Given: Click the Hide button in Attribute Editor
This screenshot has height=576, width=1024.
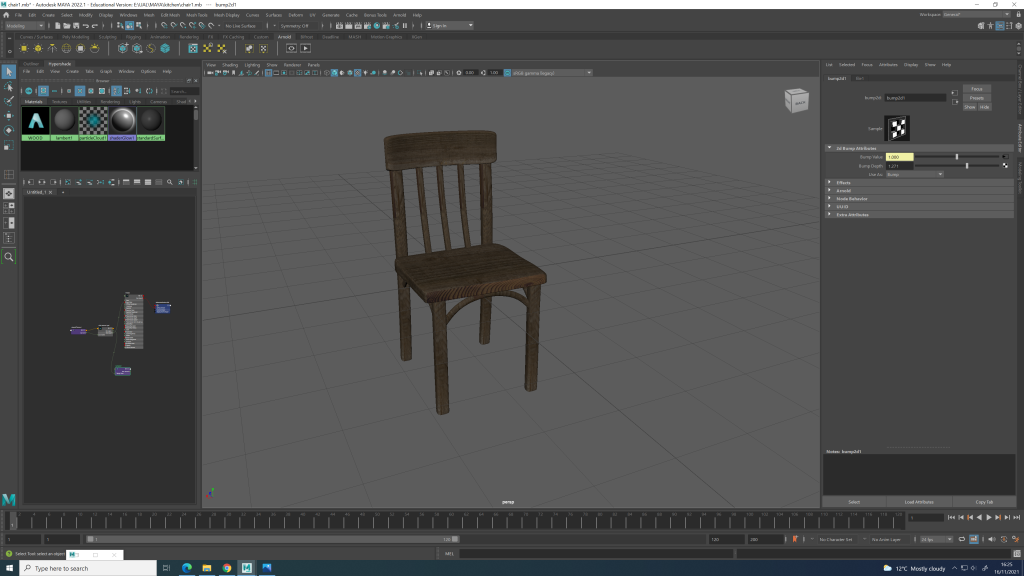Looking at the screenshot, I should [984, 107].
